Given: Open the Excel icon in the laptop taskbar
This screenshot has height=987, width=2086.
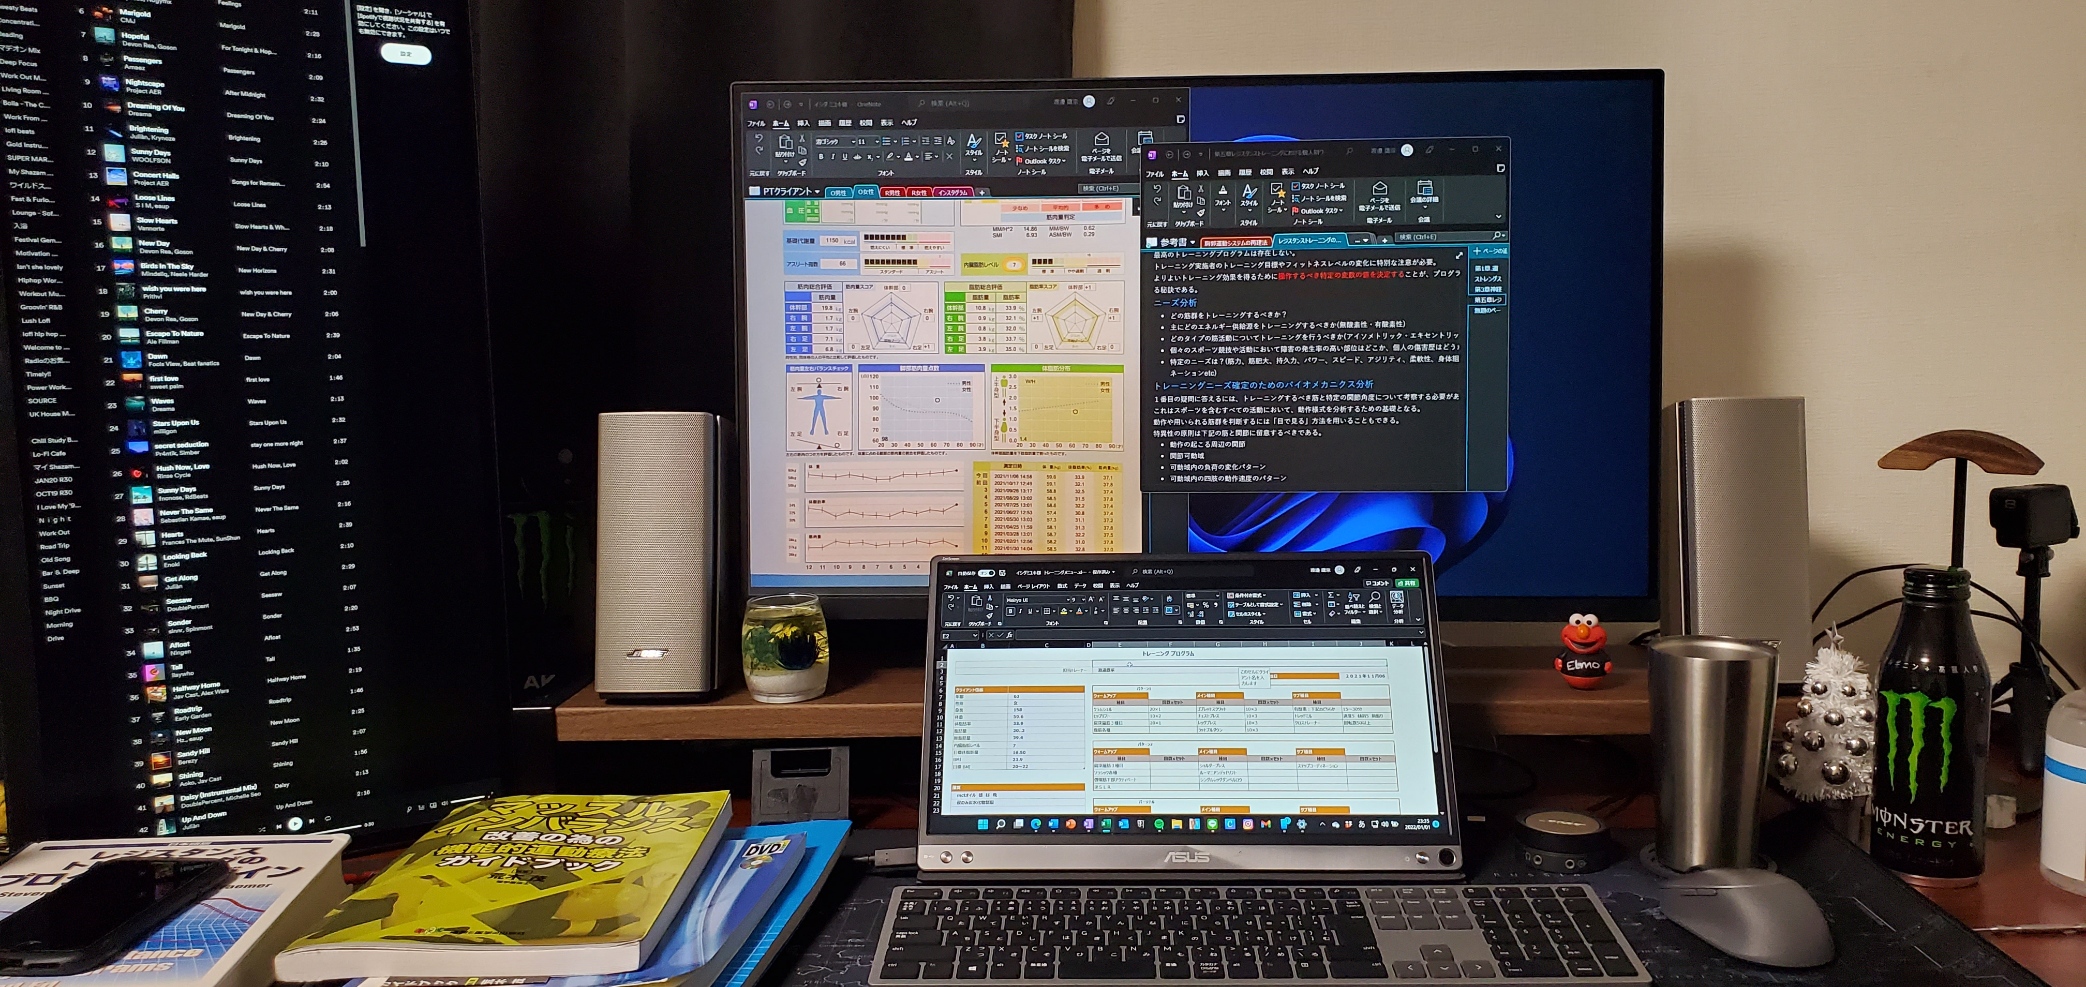Looking at the screenshot, I should click(x=1106, y=824).
